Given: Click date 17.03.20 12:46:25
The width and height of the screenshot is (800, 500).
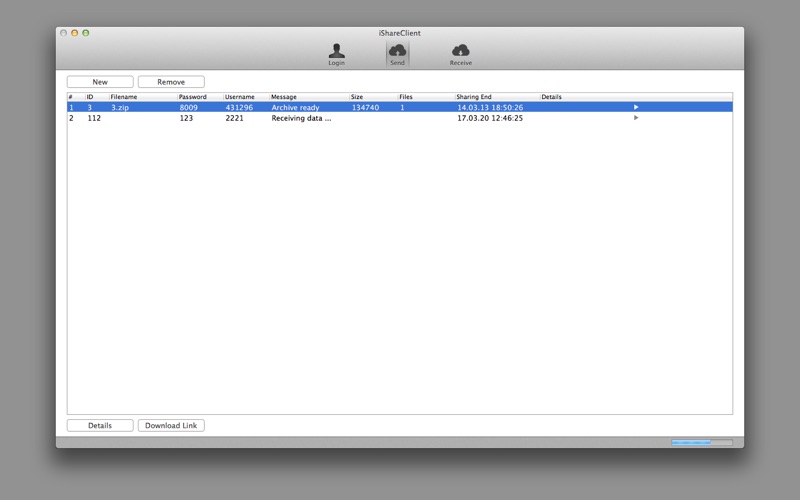Looking at the screenshot, I should tap(490, 118).
